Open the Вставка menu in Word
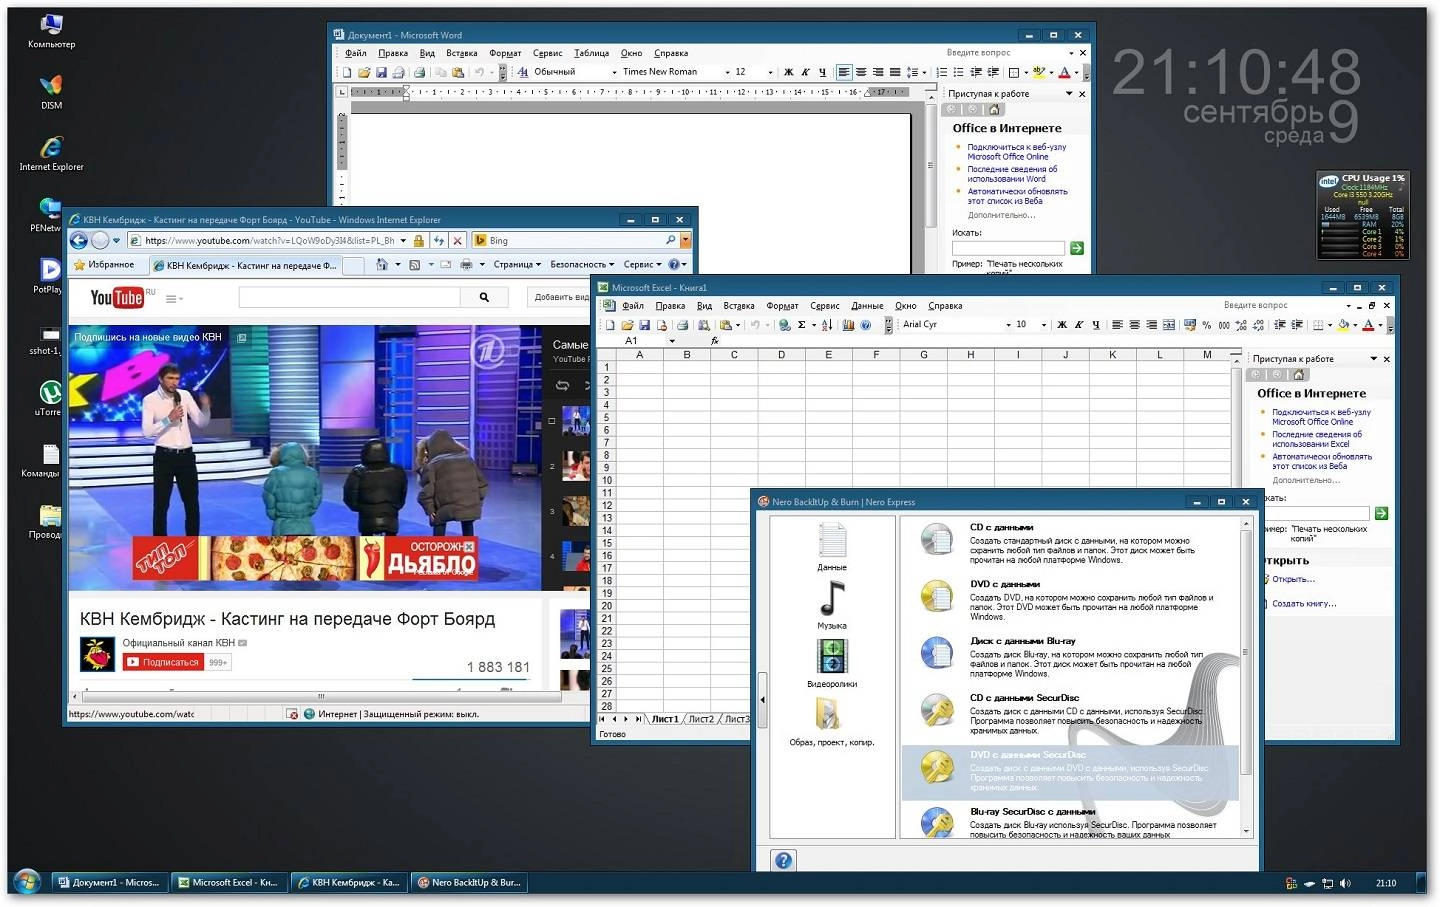 click(x=461, y=53)
